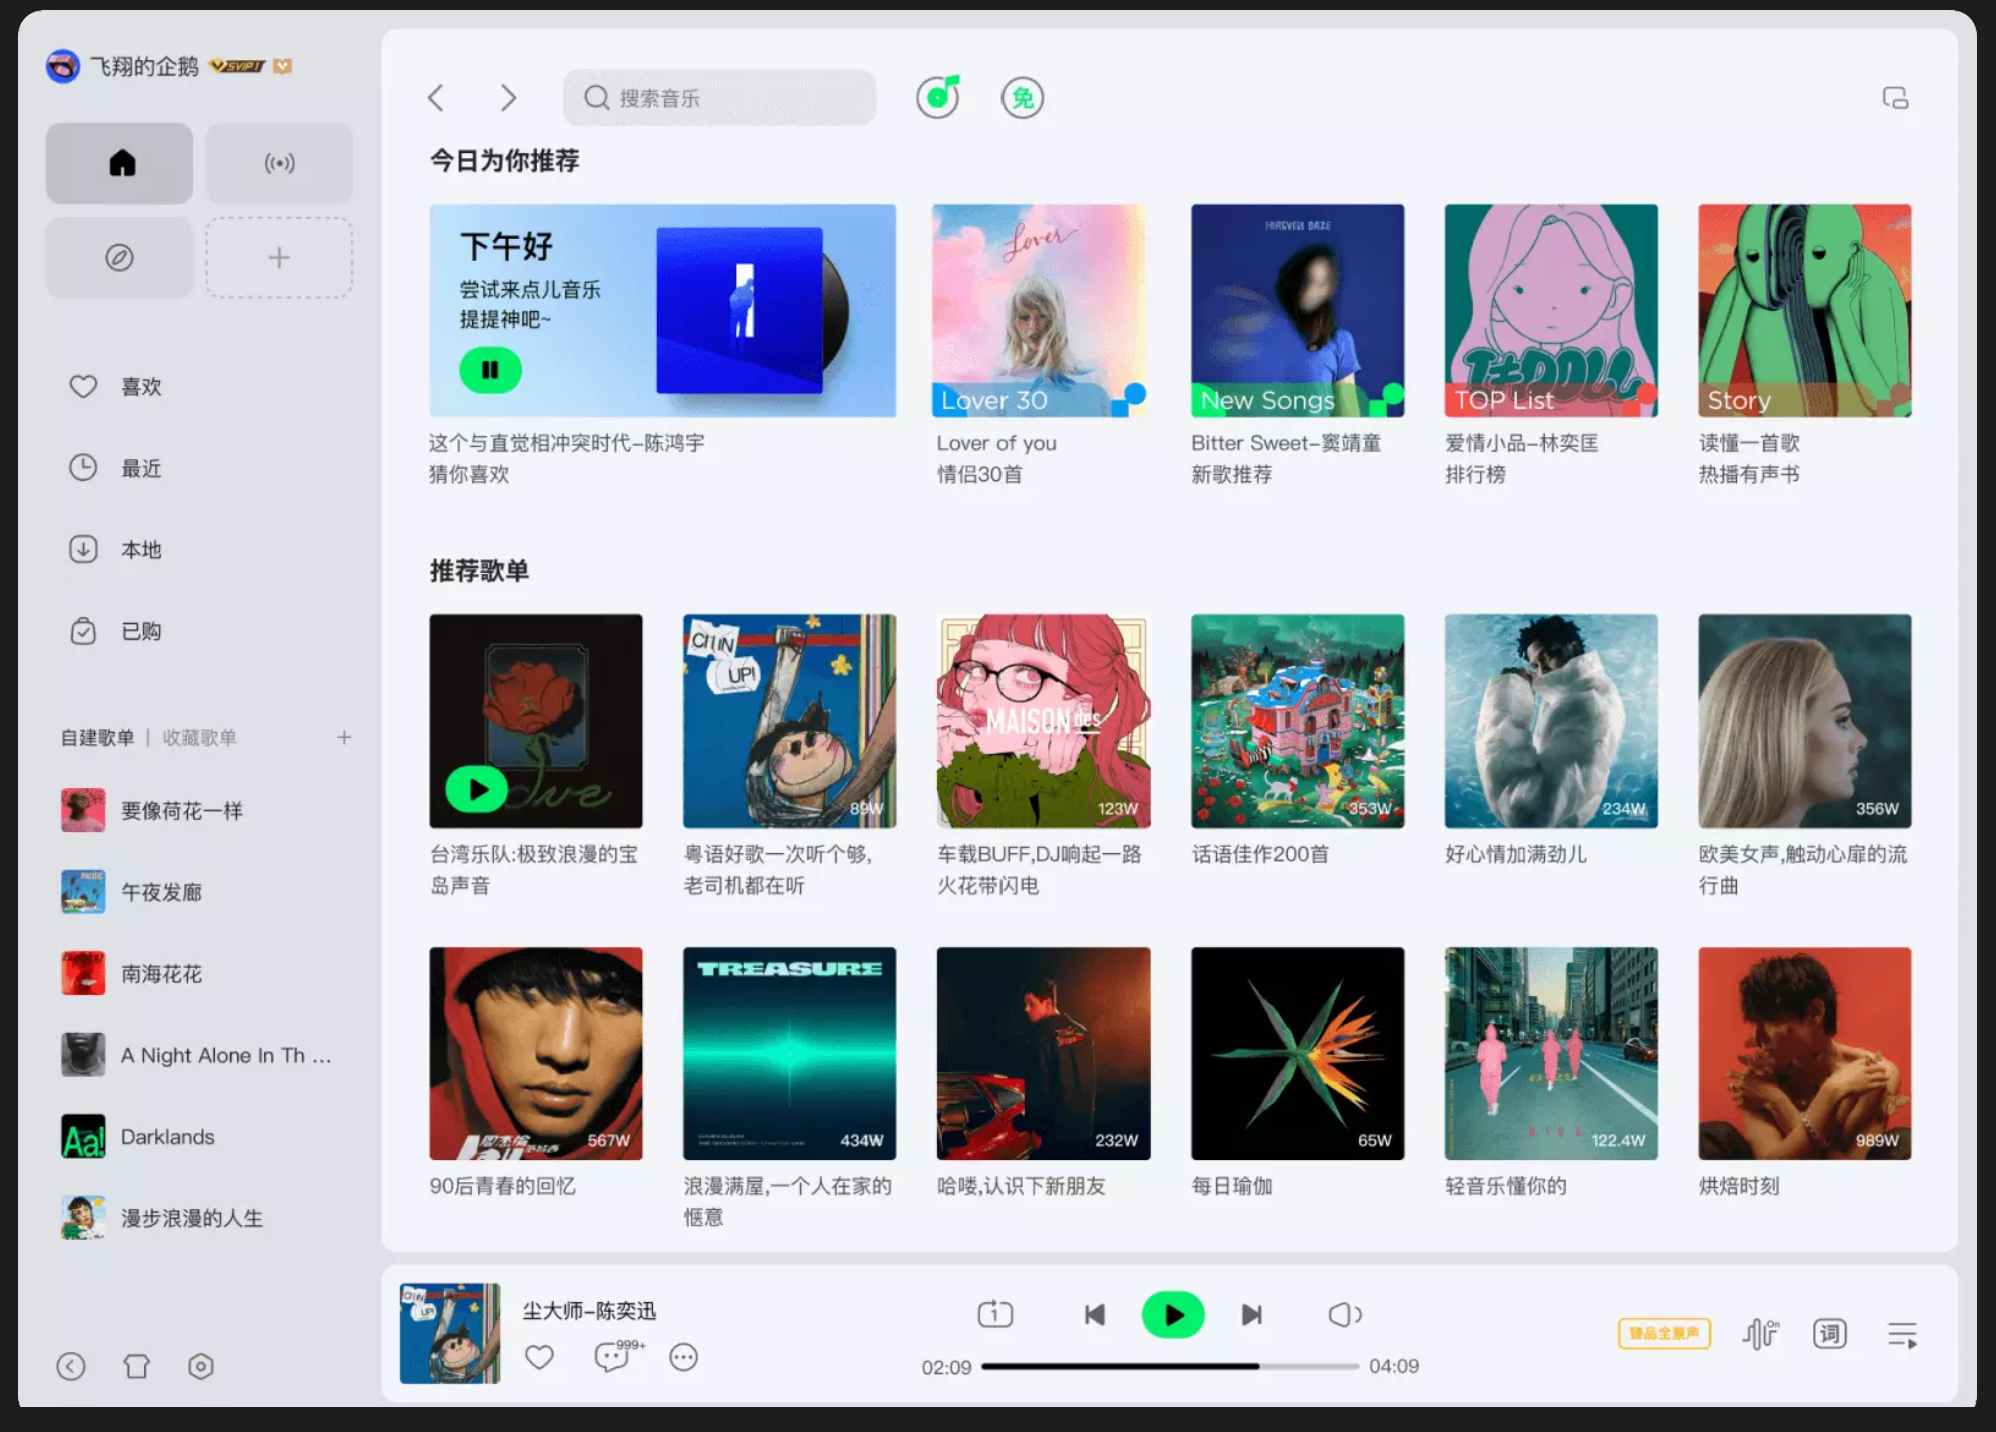The height and width of the screenshot is (1432, 1996).
Task: Play the 台湾乐队 playlist cover
Action: tap(476, 790)
